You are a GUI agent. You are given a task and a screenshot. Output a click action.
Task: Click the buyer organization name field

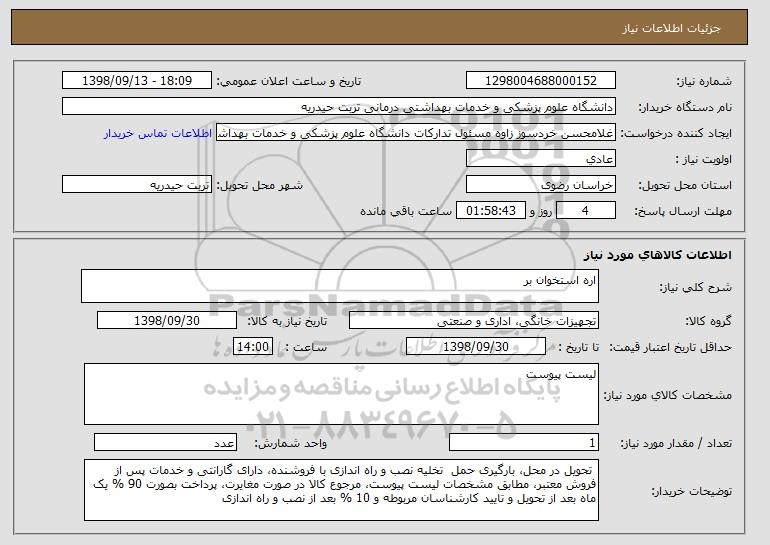point(339,107)
